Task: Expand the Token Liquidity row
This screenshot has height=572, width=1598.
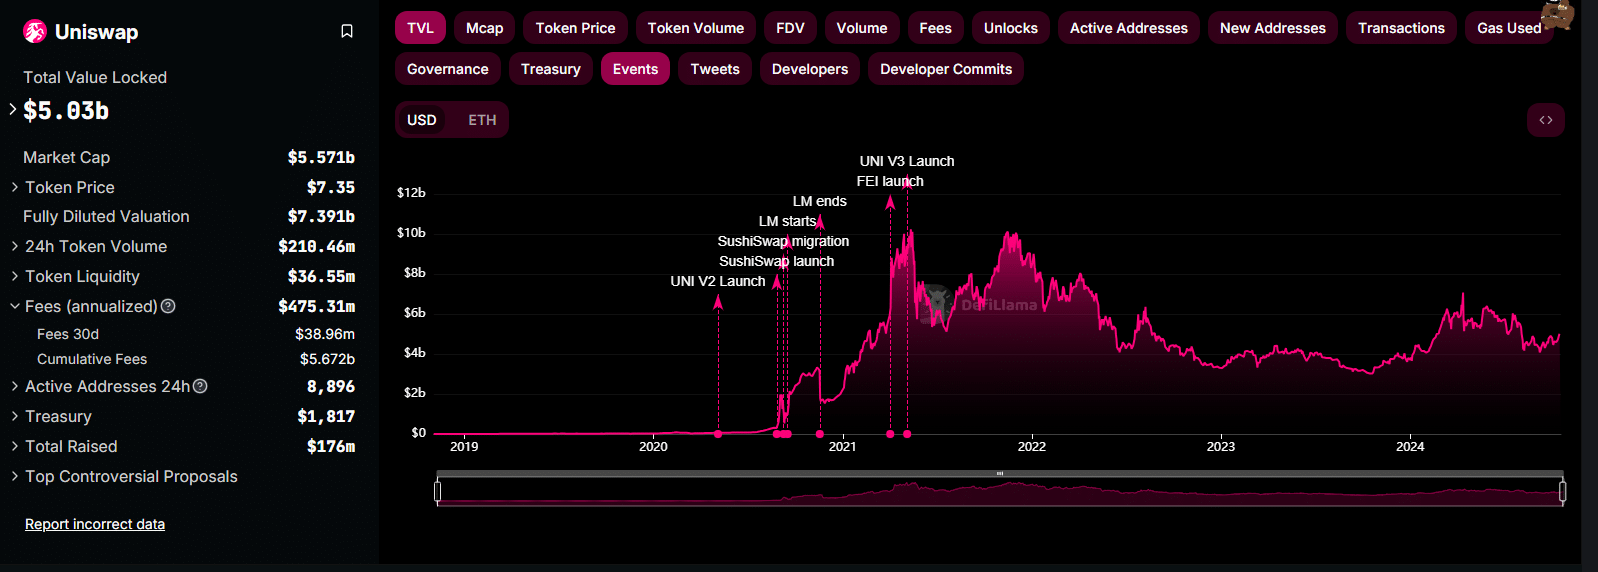Action: (x=15, y=276)
